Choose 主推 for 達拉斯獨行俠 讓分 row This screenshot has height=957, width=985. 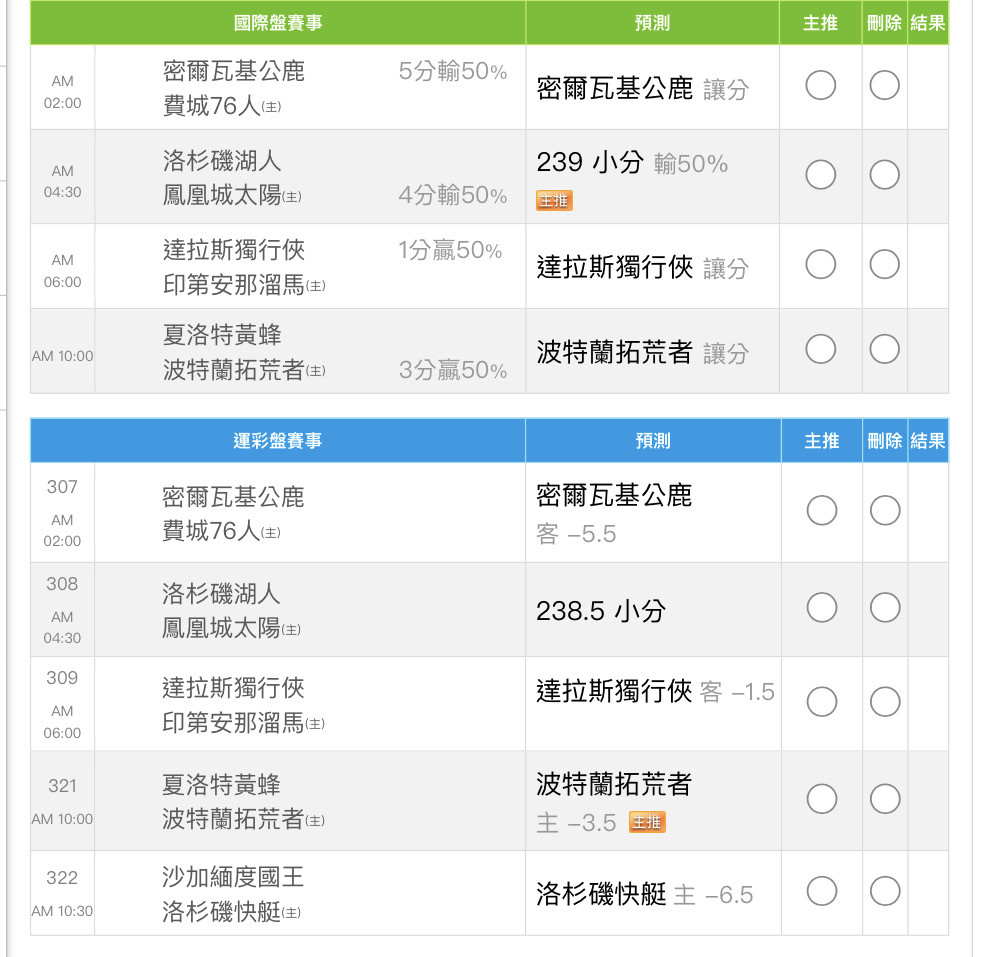pos(820,265)
